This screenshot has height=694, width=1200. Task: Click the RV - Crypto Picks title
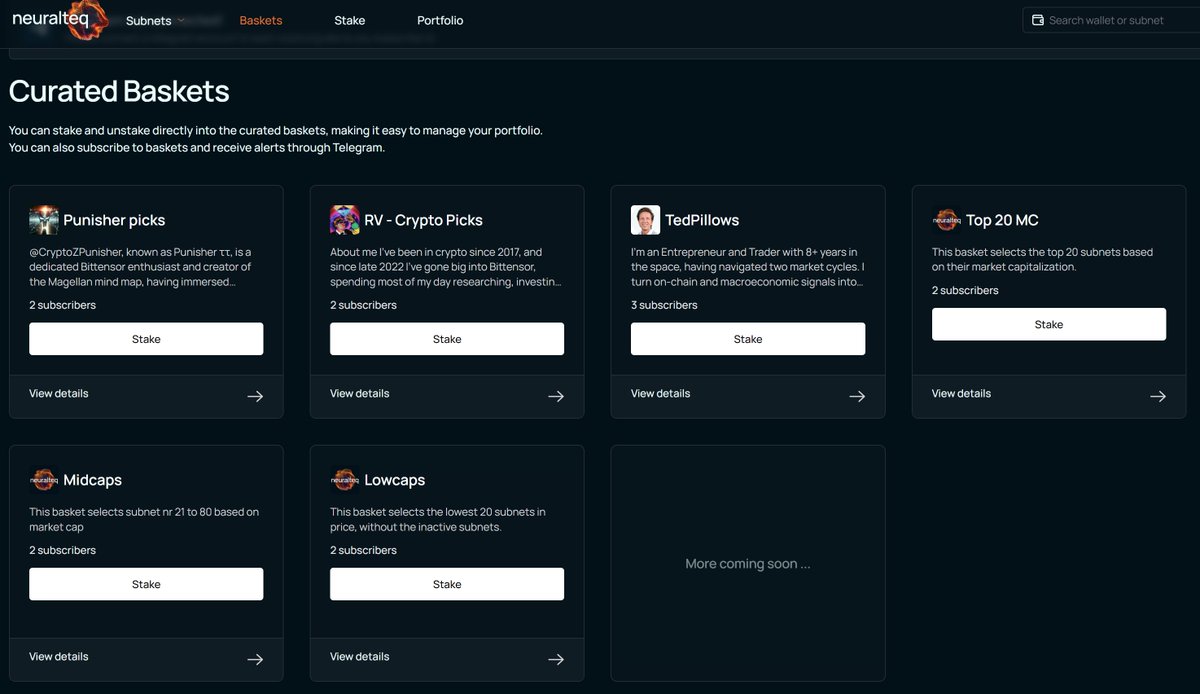(x=423, y=220)
